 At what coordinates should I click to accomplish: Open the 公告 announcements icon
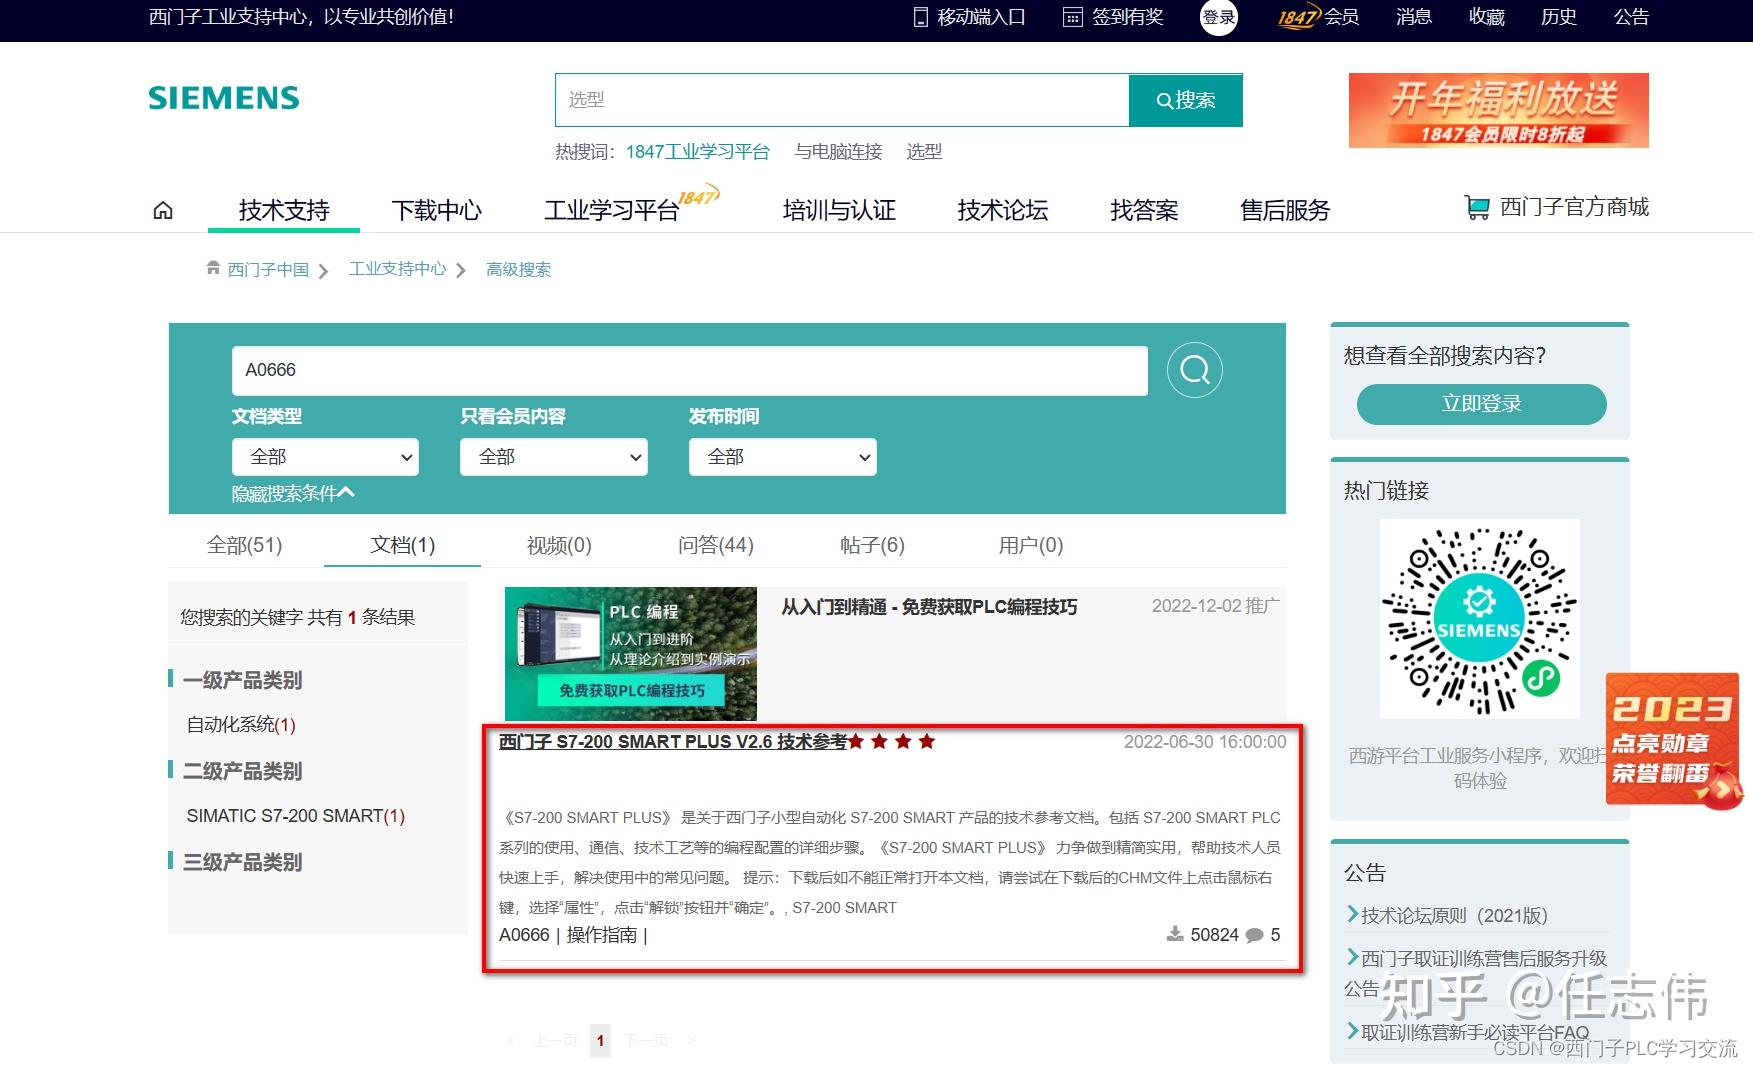pyautogui.click(x=1631, y=17)
